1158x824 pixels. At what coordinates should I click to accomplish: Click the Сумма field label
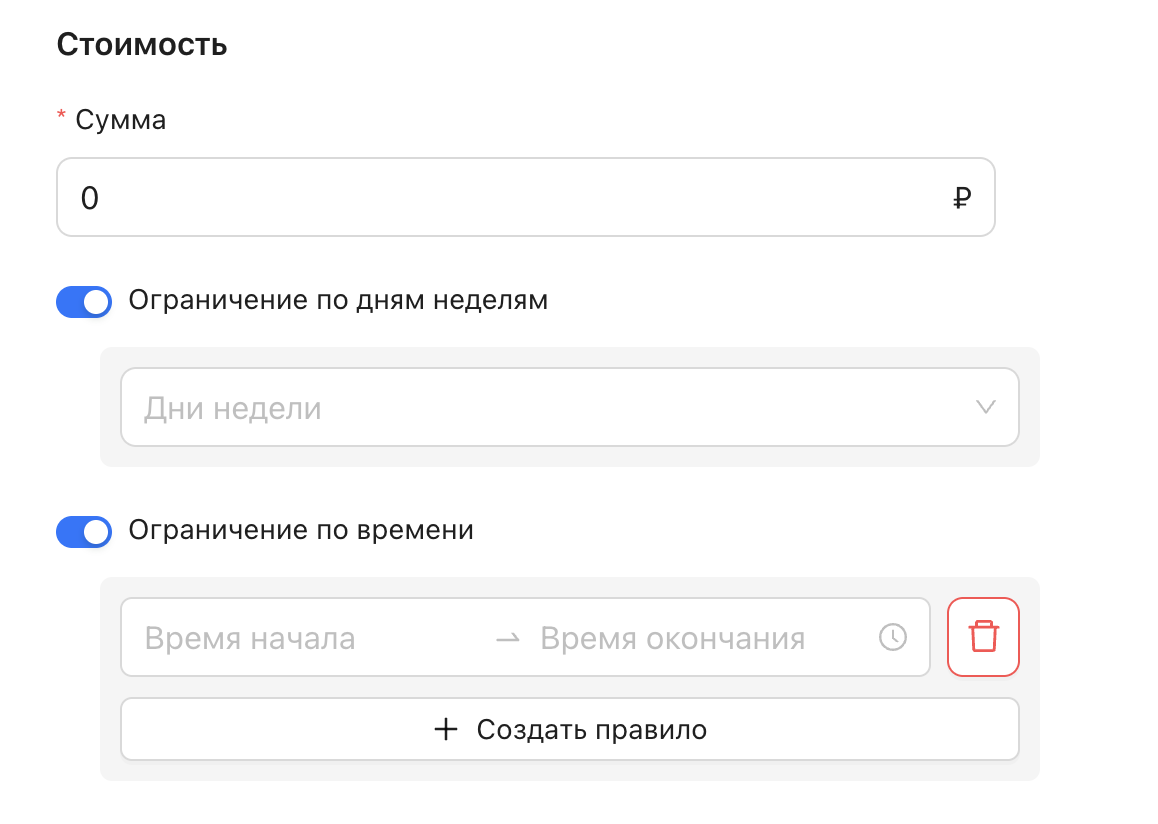point(121,121)
